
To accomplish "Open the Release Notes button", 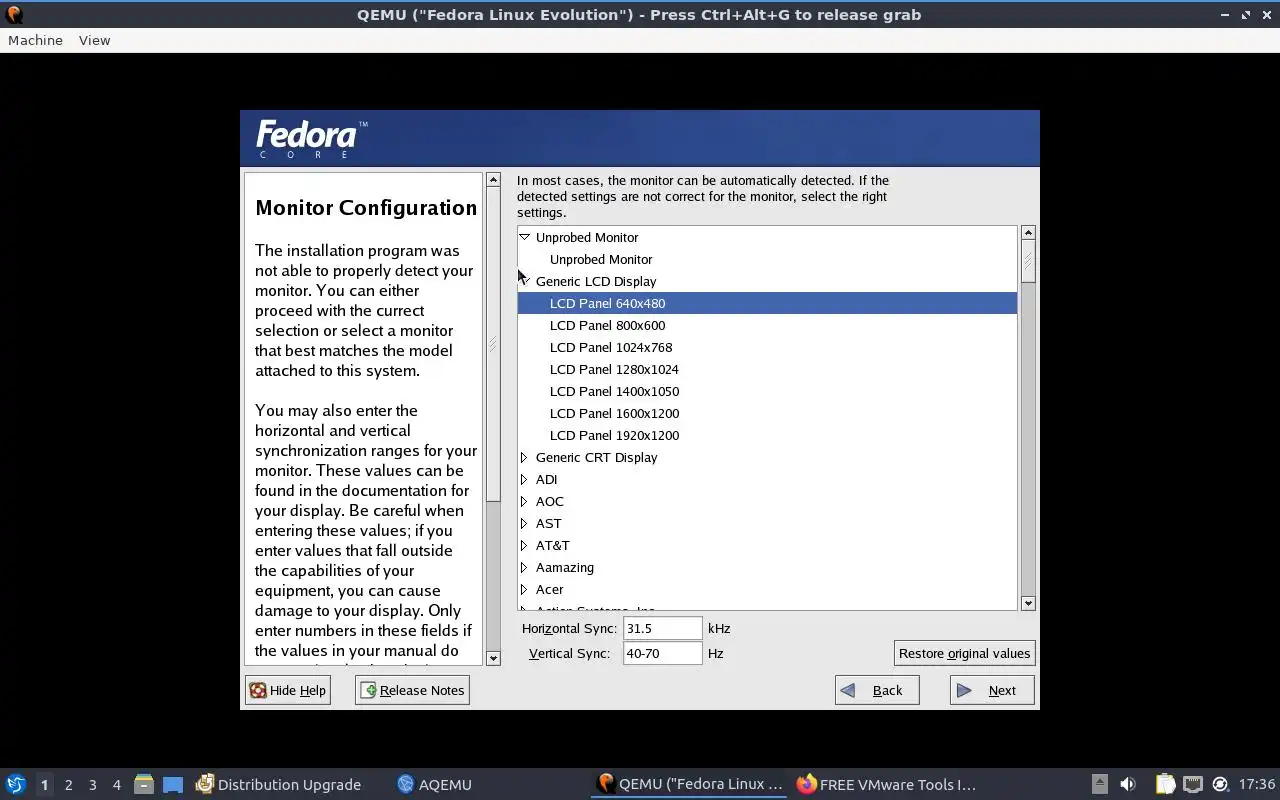I will point(412,690).
